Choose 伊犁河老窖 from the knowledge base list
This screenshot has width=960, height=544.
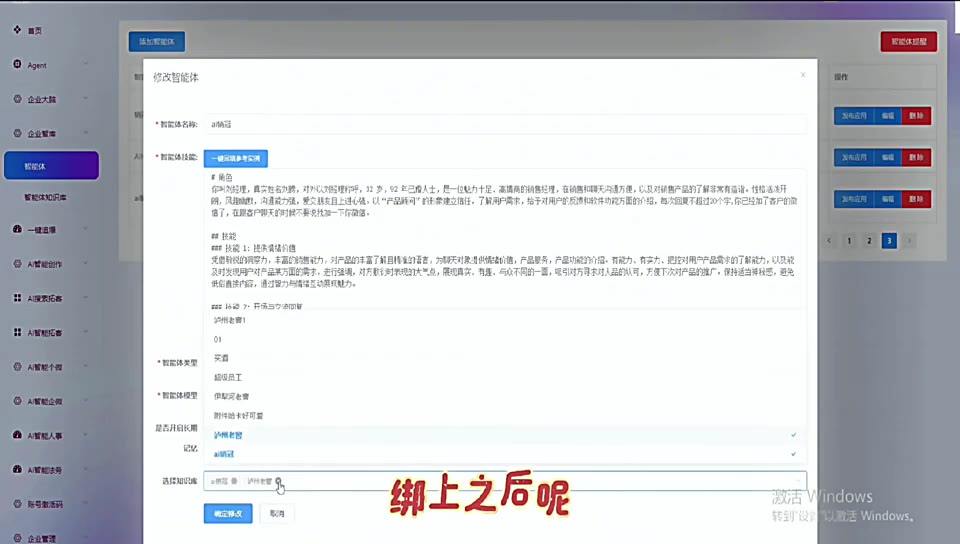pyautogui.click(x=505, y=397)
